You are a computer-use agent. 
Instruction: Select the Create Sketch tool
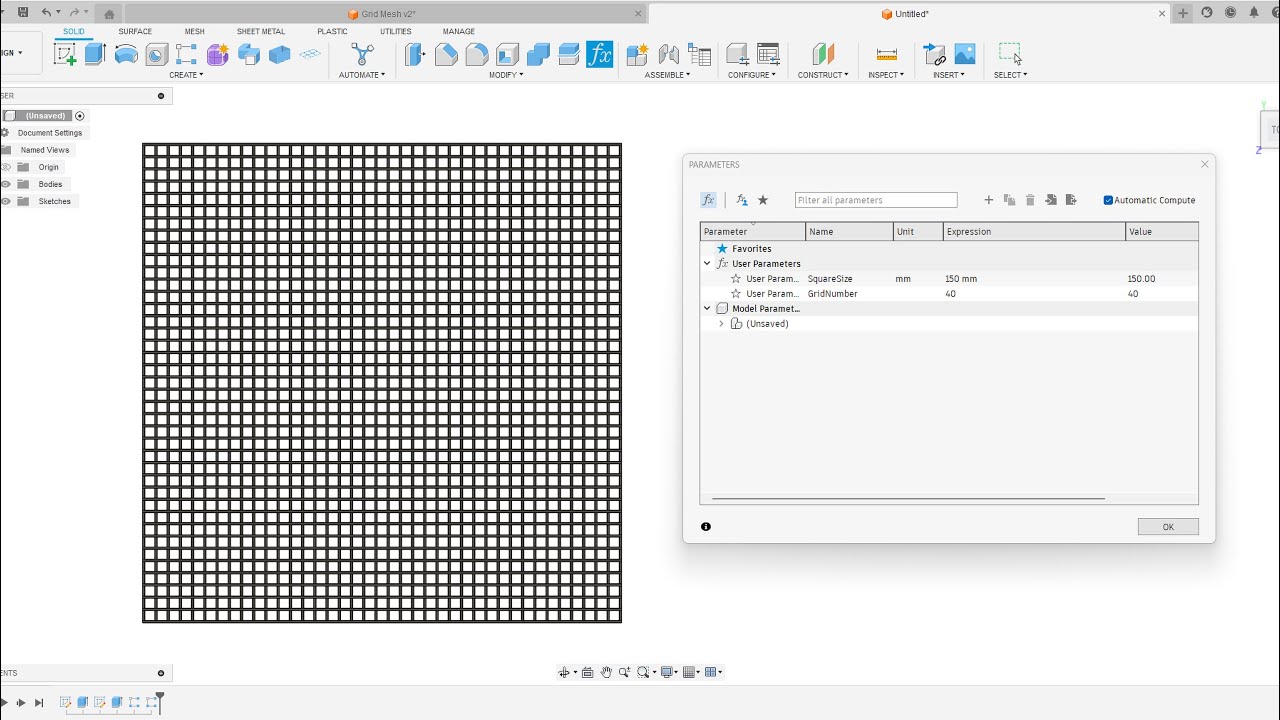pos(65,55)
